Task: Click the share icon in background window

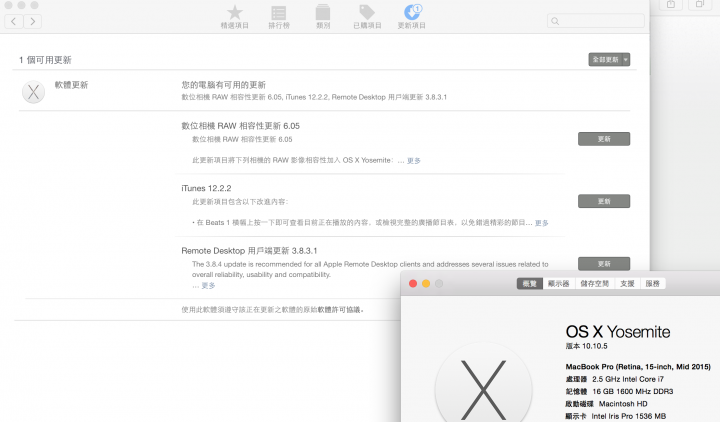Action: click(x=671, y=4)
